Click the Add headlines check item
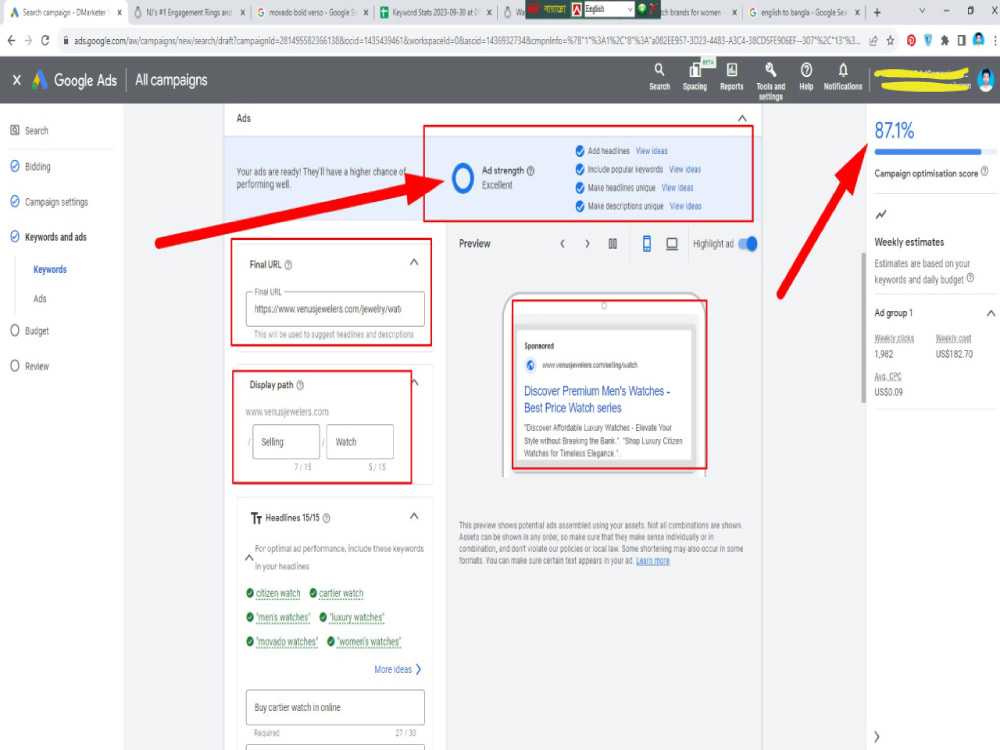 coord(603,151)
